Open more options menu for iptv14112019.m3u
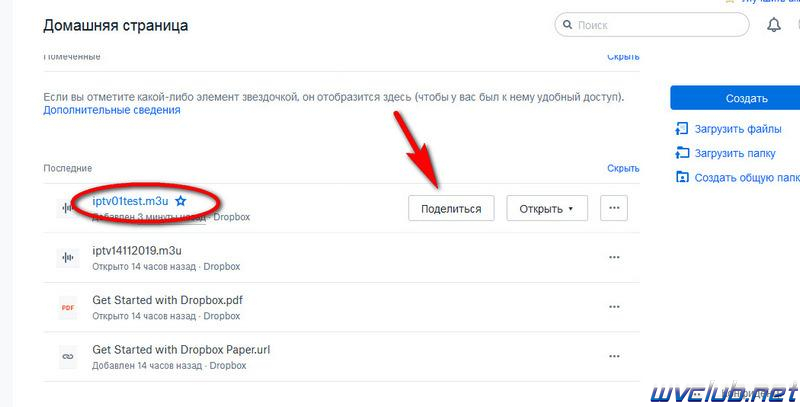The height and width of the screenshot is (407, 800). coord(614,257)
